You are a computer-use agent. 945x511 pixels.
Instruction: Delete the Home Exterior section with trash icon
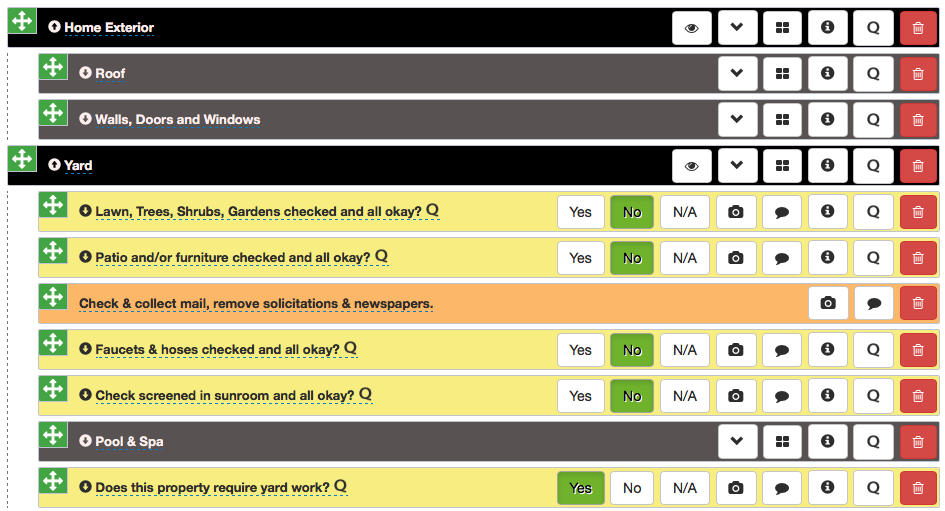tap(918, 28)
